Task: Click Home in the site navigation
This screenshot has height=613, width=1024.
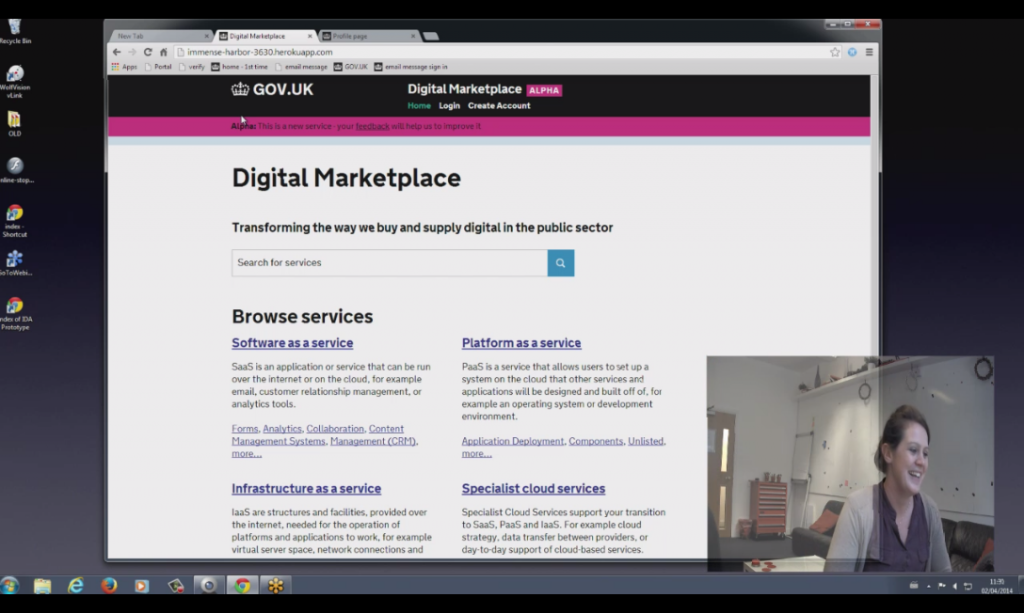Action: 419,106
